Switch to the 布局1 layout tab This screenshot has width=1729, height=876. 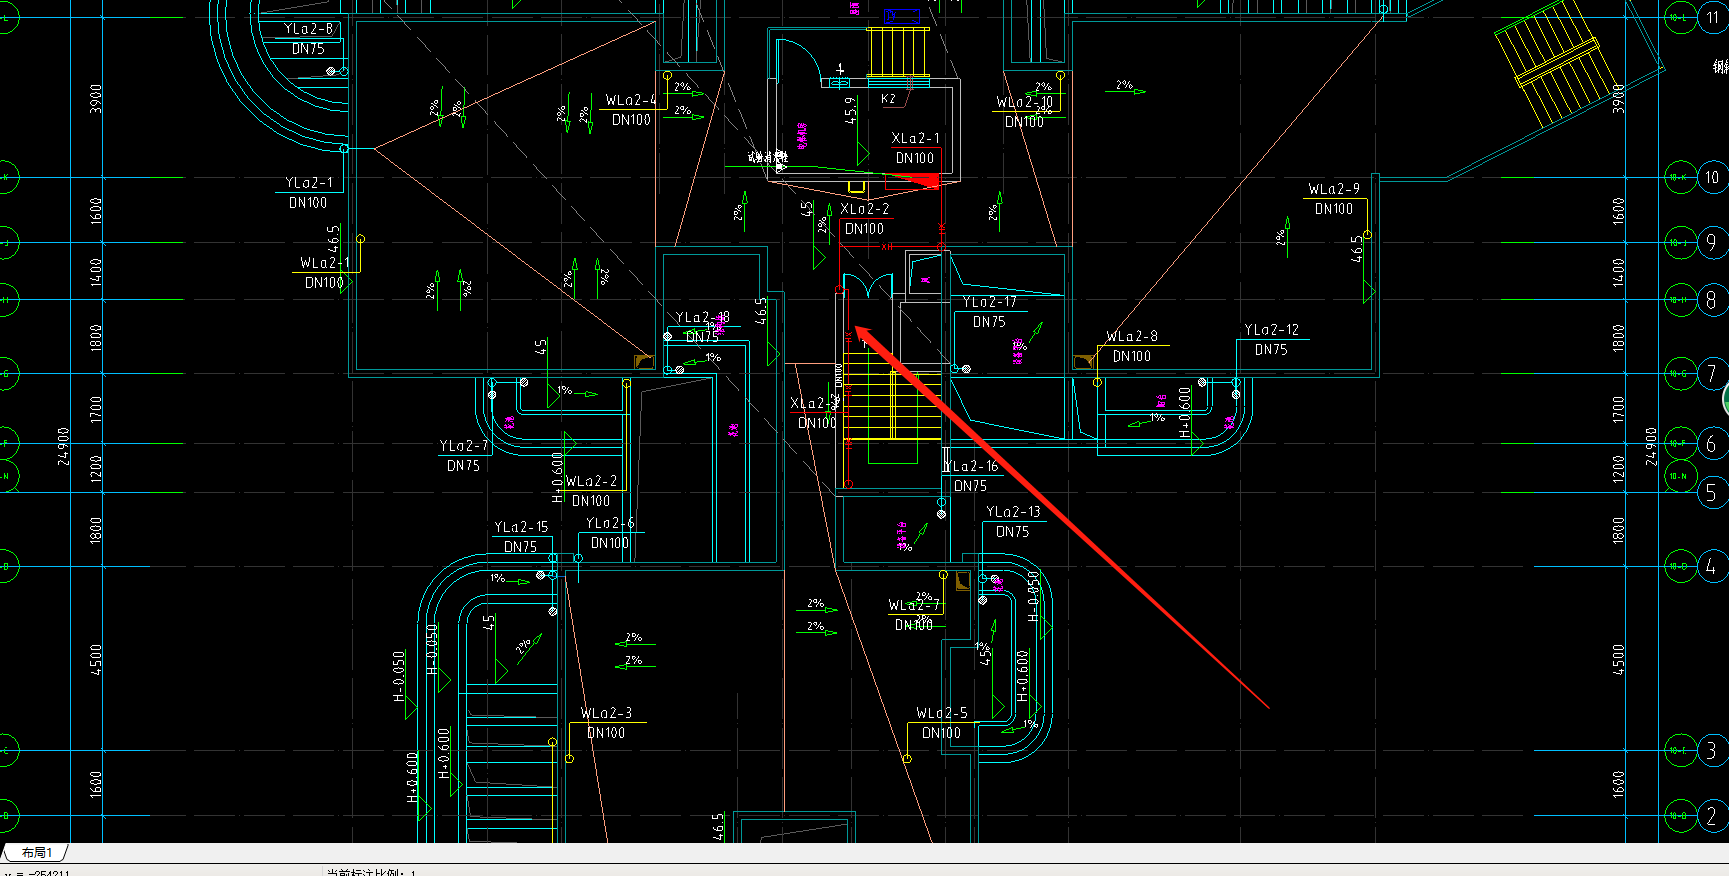pyautogui.click(x=36, y=853)
